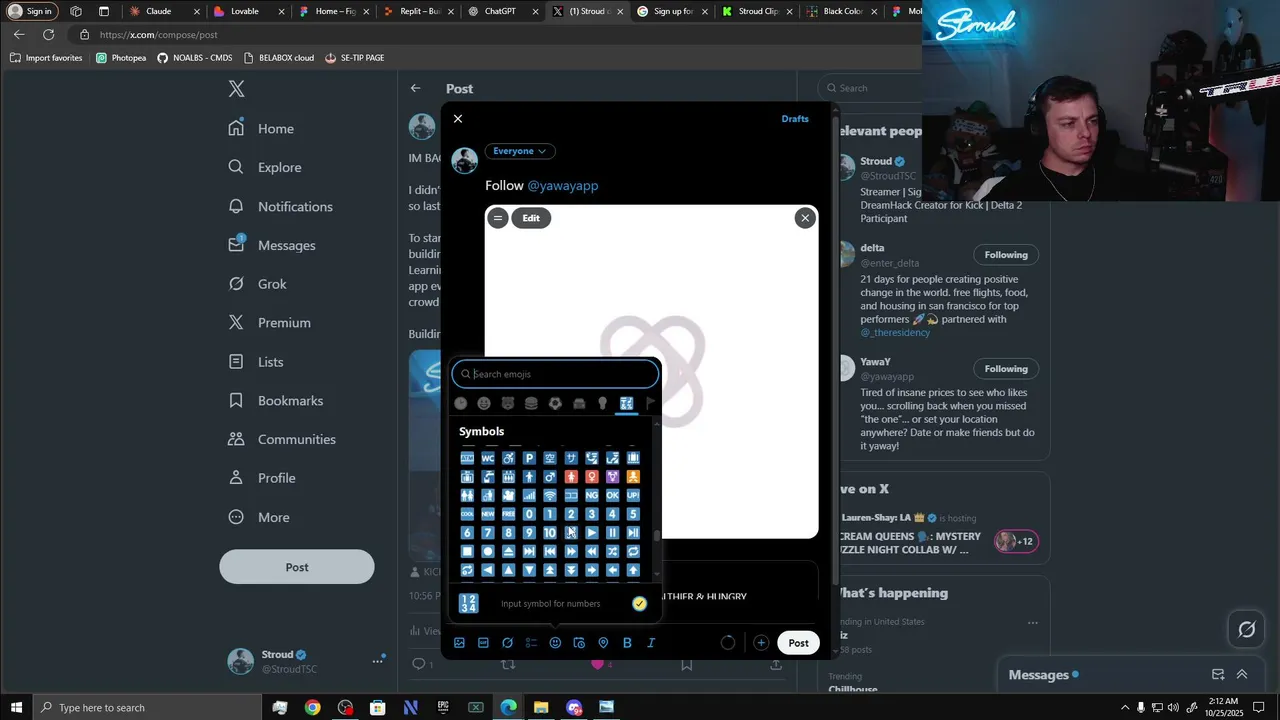Pick the OK button emoji
The width and height of the screenshot is (1280, 720).
(x=612, y=495)
